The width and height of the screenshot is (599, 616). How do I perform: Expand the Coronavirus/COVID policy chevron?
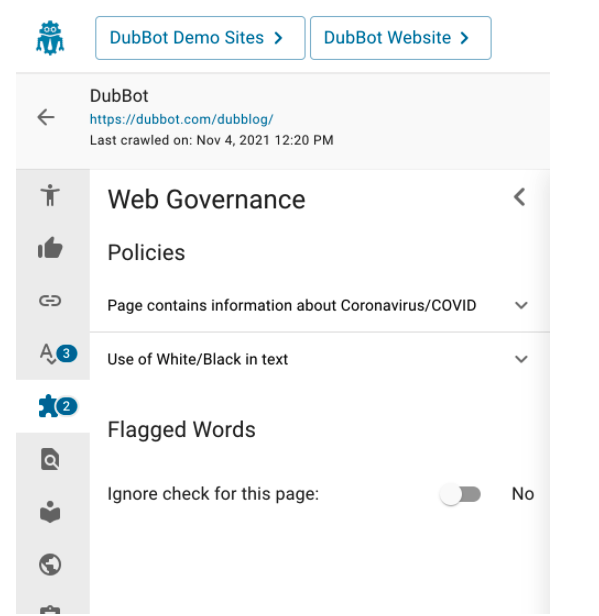point(521,305)
